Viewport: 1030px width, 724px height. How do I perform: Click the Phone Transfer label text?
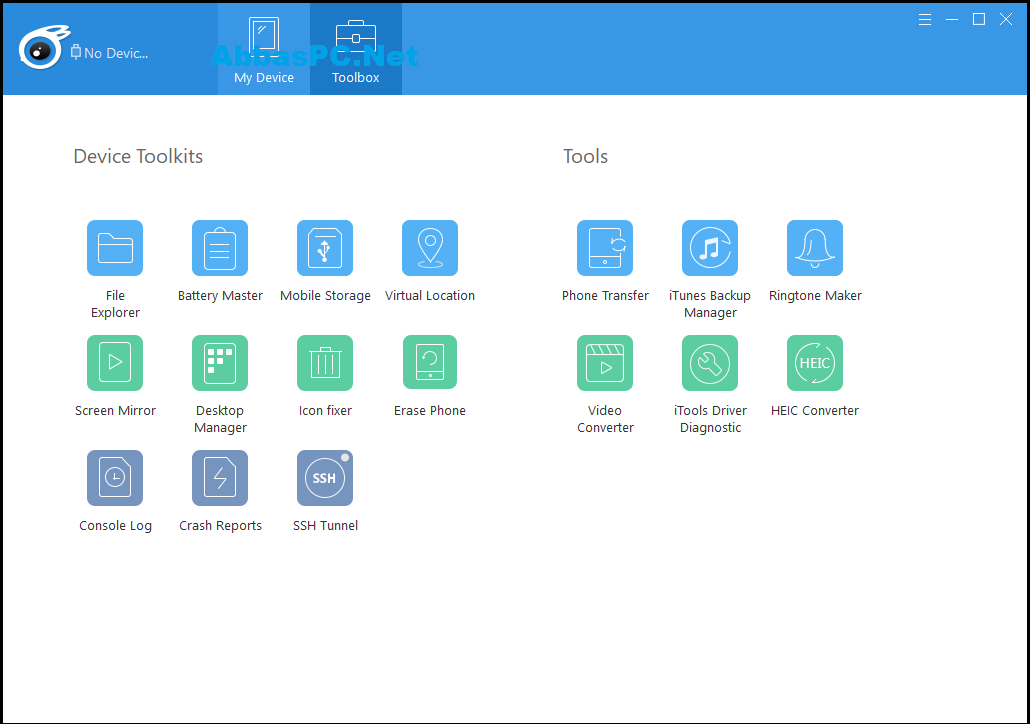605,296
